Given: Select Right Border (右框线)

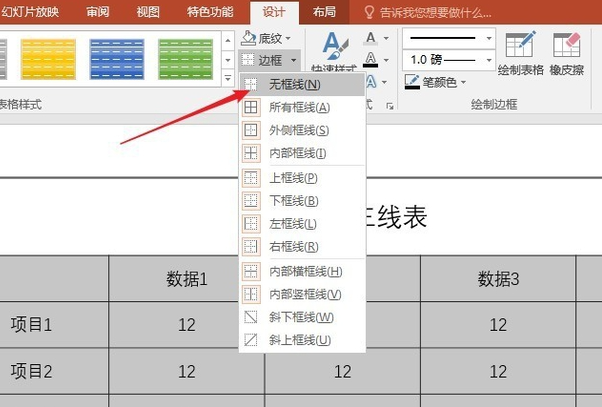Looking at the screenshot, I should coord(302,247).
